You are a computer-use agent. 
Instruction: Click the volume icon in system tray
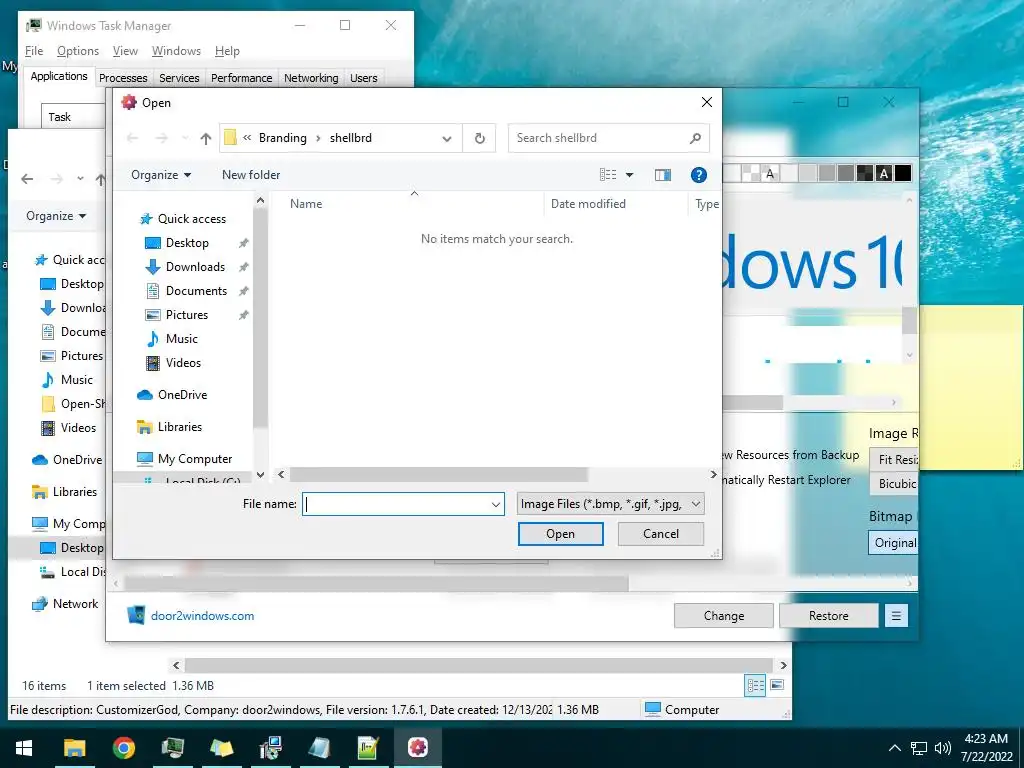click(x=942, y=748)
